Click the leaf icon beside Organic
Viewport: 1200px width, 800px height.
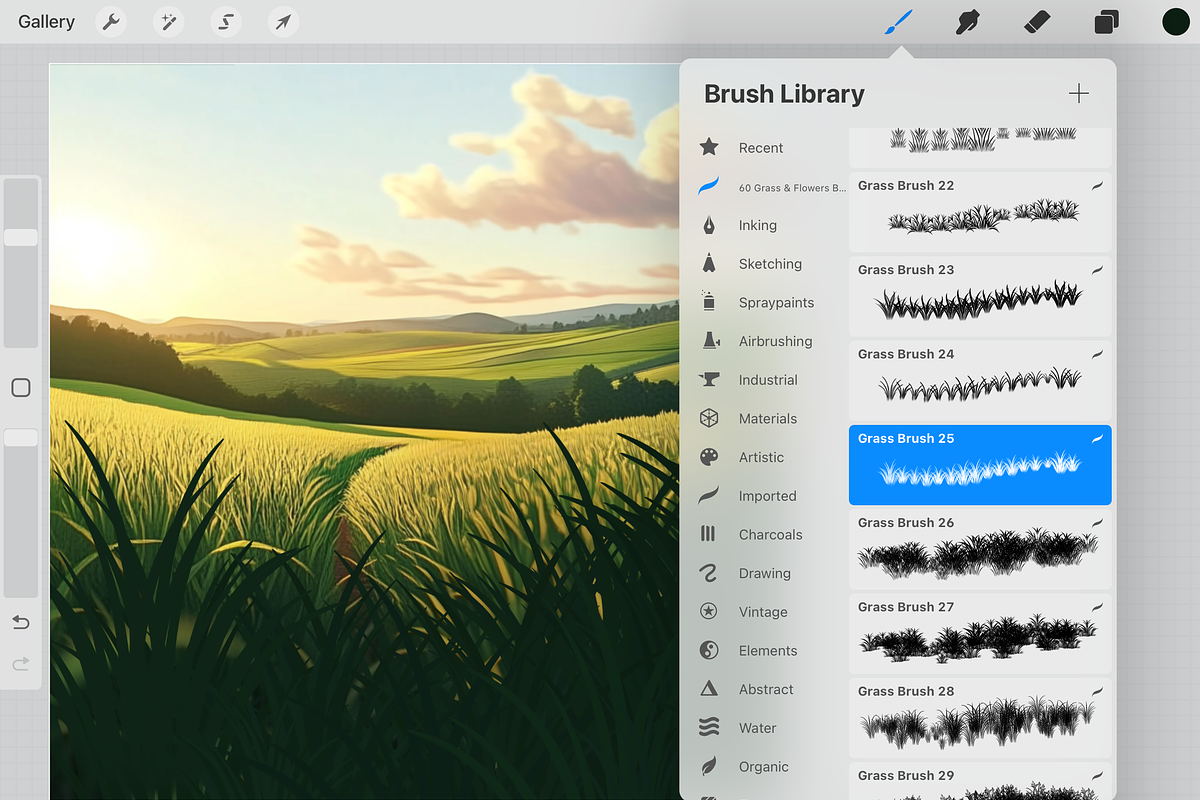(709, 766)
